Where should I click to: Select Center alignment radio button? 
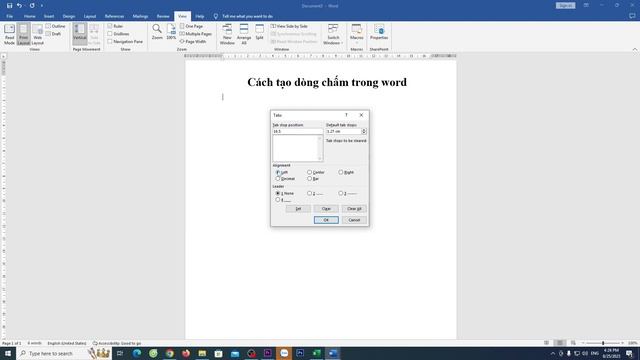point(309,173)
